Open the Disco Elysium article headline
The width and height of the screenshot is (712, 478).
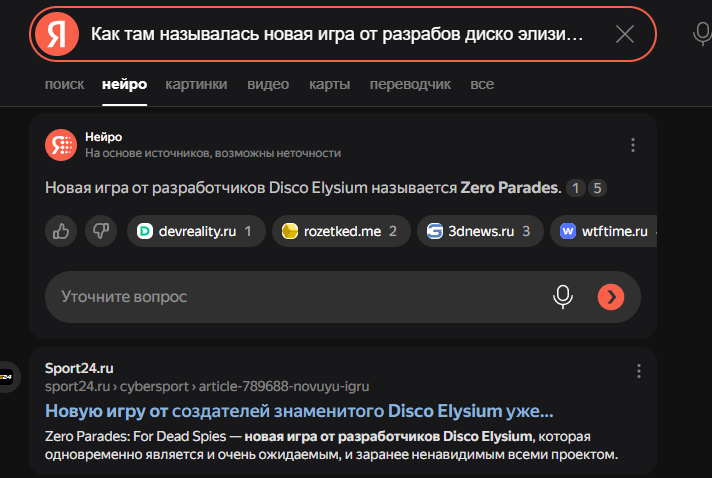point(299,411)
